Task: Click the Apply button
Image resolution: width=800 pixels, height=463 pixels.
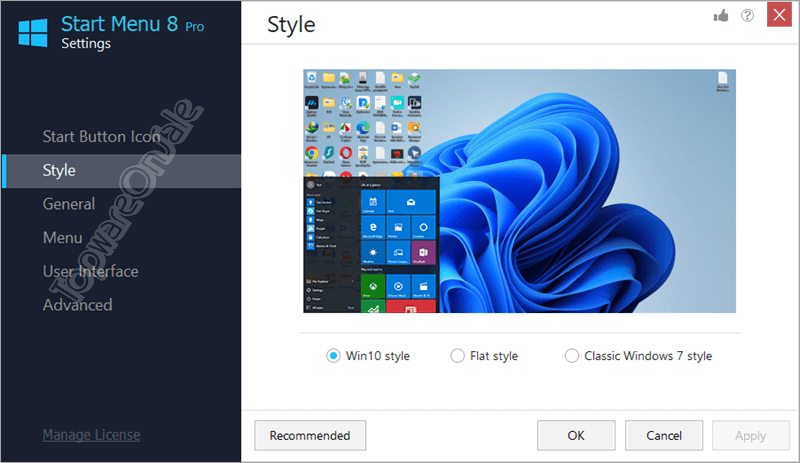Action: (x=751, y=435)
